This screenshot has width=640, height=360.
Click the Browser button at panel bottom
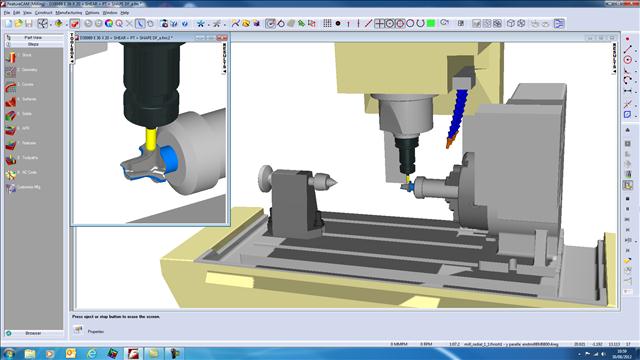(x=33, y=333)
